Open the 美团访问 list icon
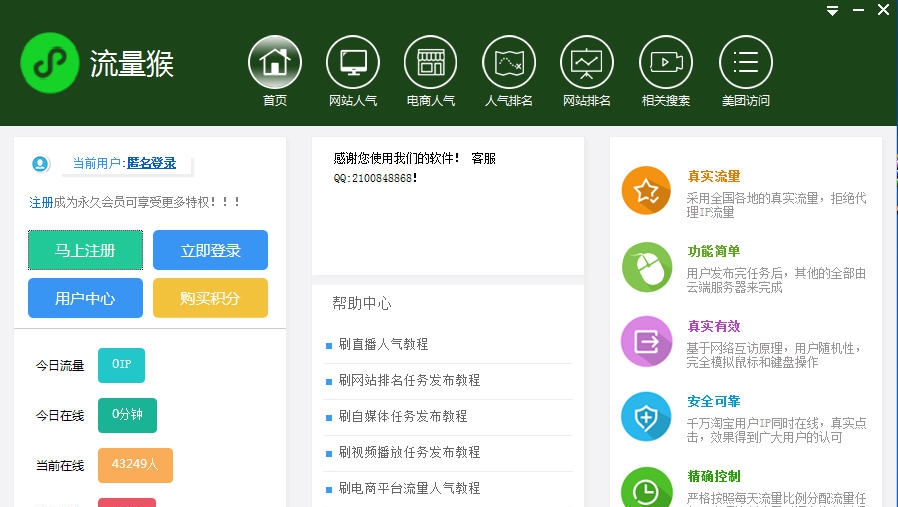This screenshot has height=507, width=898. [745, 62]
